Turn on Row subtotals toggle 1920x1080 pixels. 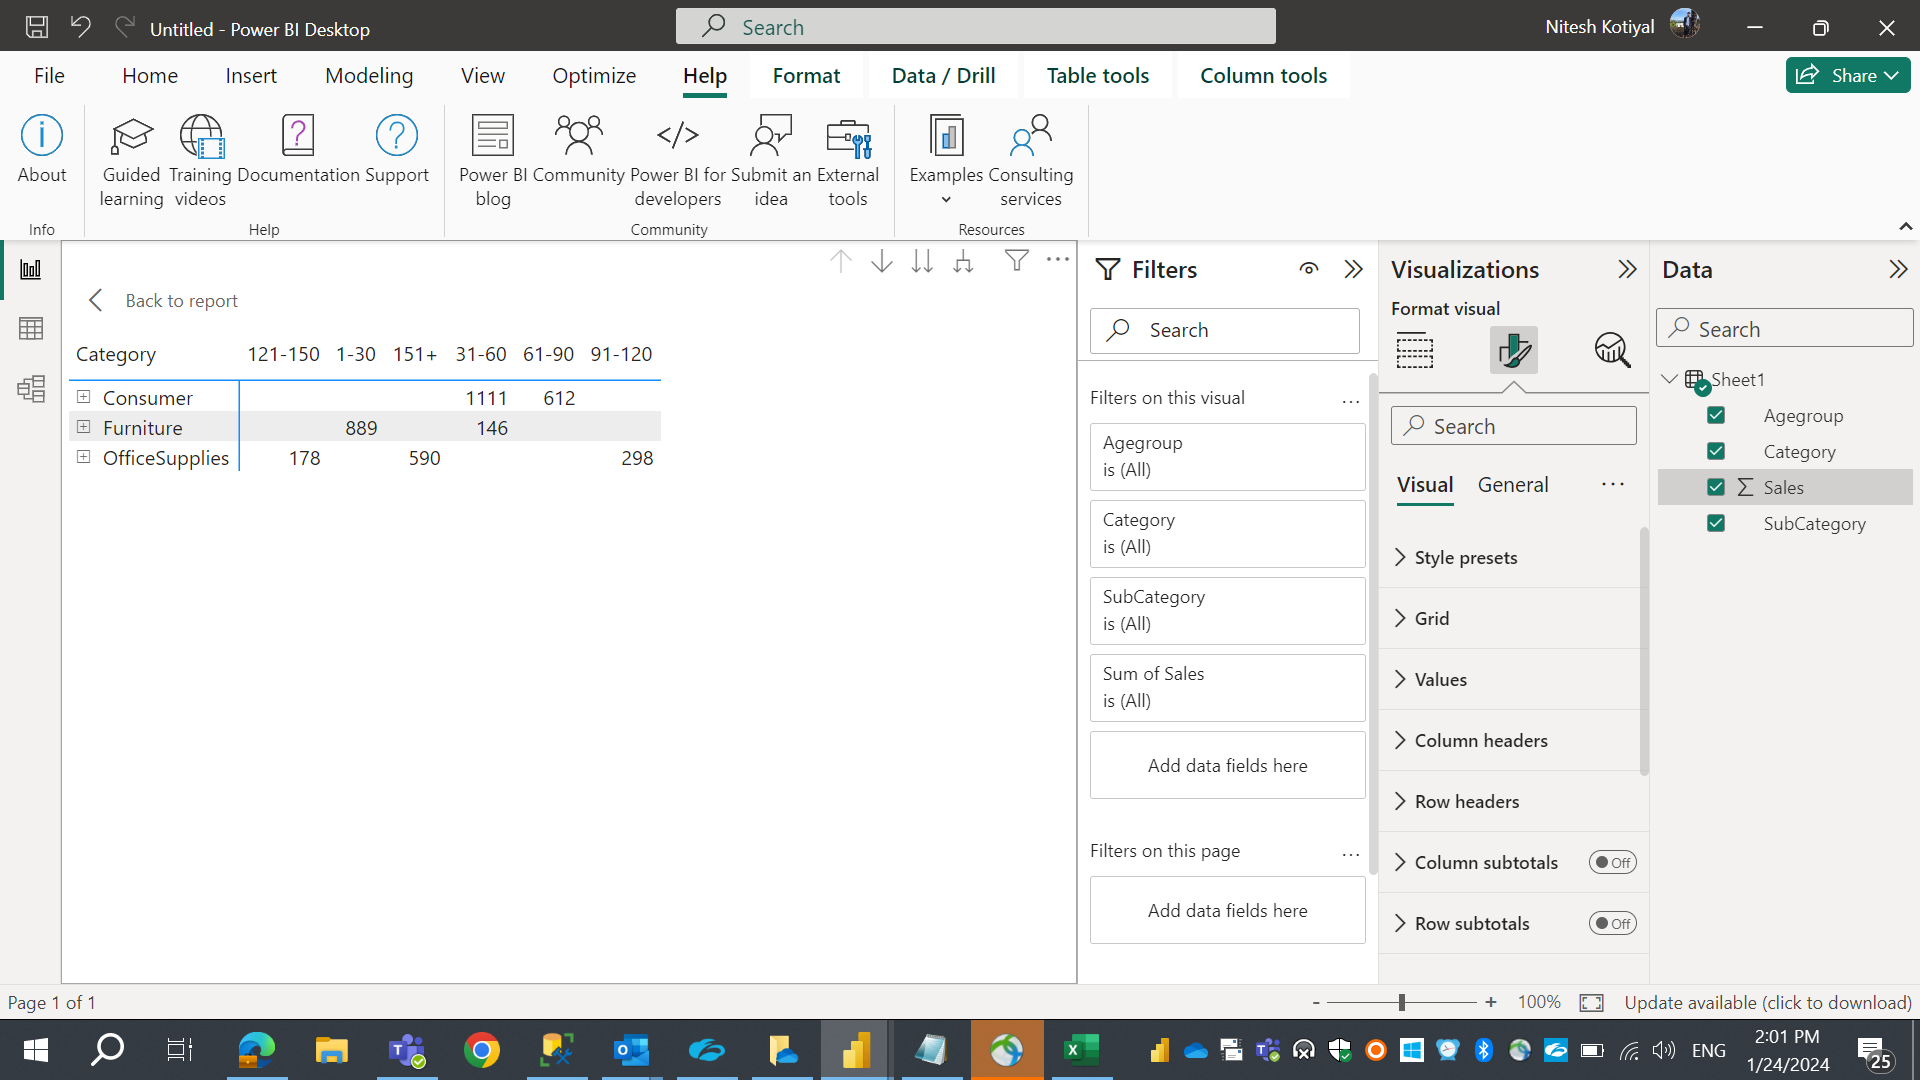[1612, 923]
